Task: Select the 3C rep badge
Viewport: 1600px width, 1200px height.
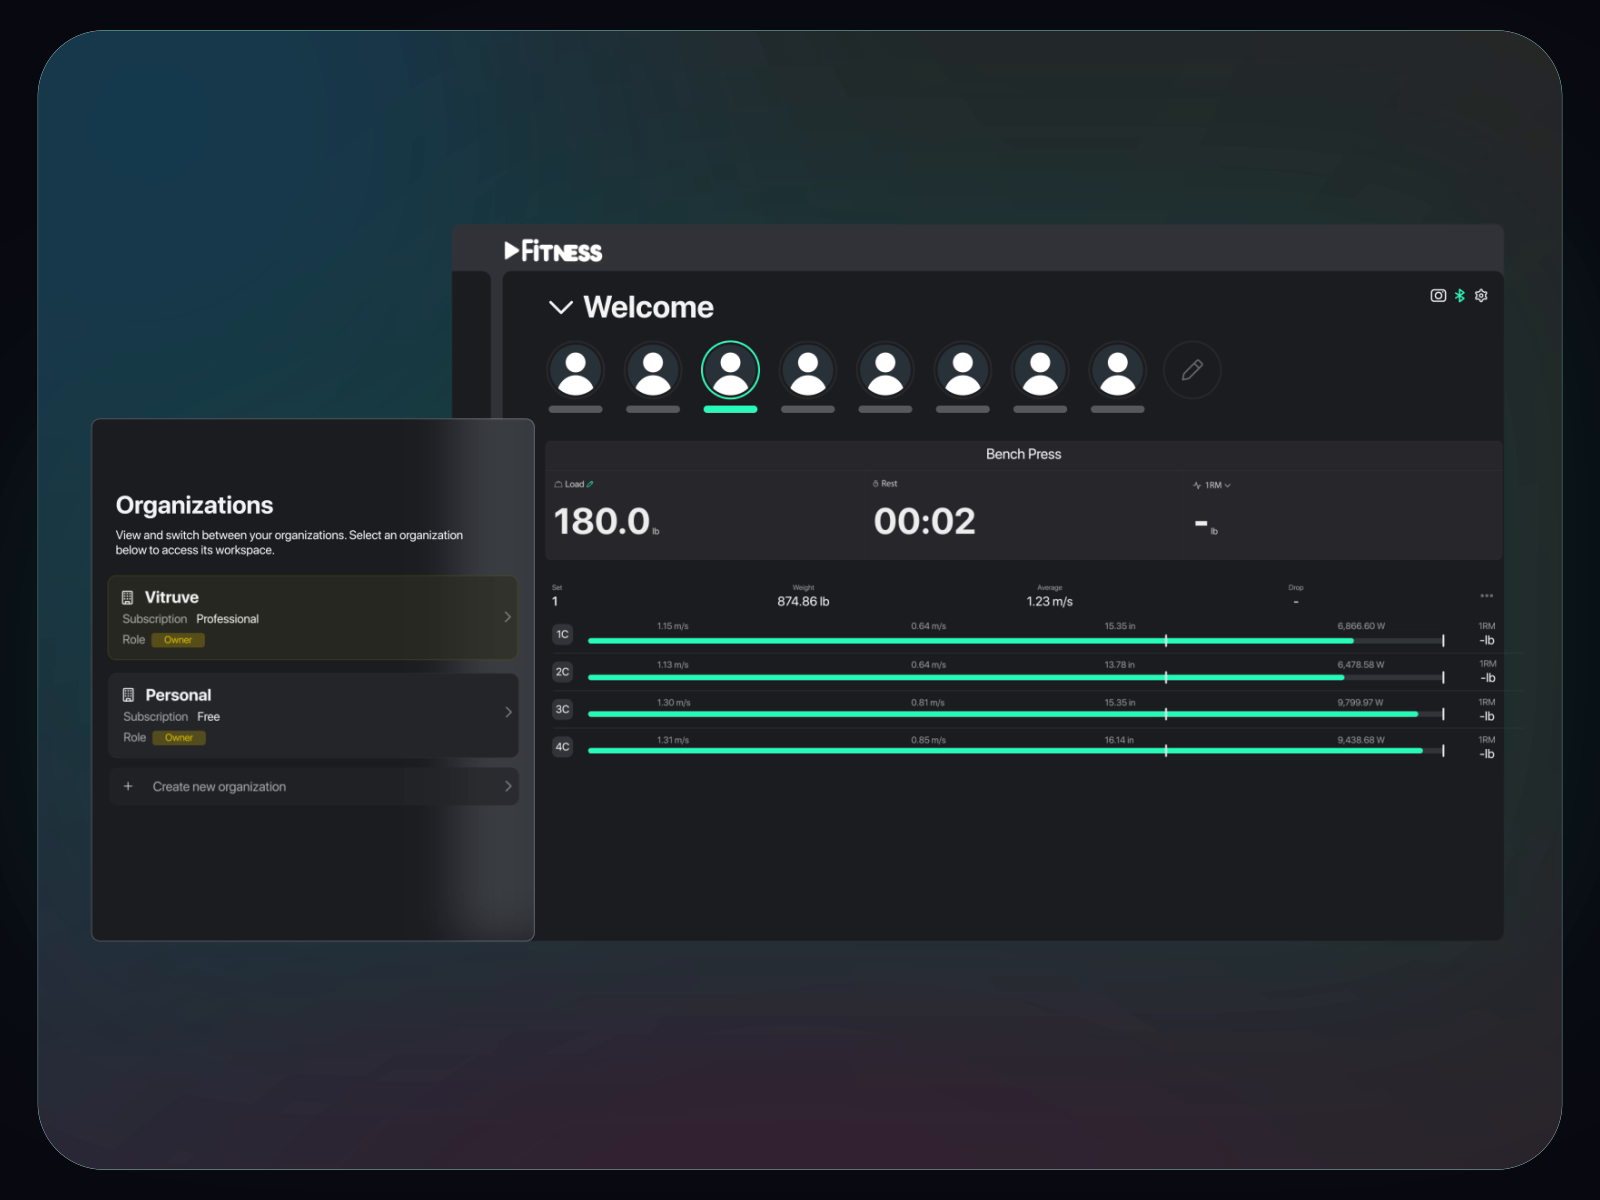Action: pyautogui.click(x=563, y=710)
